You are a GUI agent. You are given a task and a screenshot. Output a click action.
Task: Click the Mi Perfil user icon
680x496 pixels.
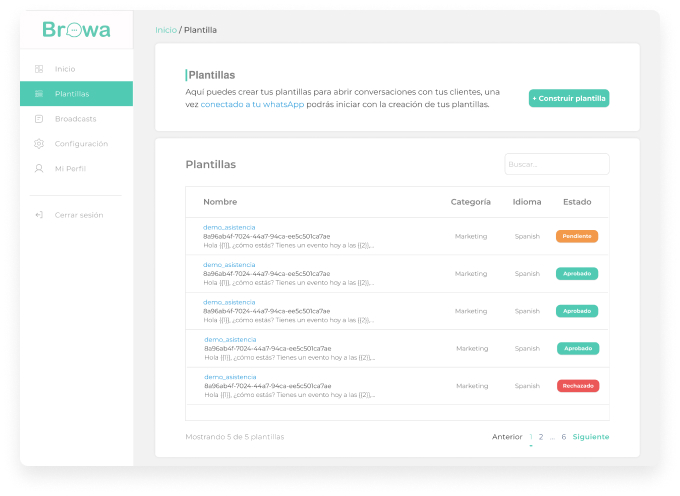pyautogui.click(x=39, y=169)
